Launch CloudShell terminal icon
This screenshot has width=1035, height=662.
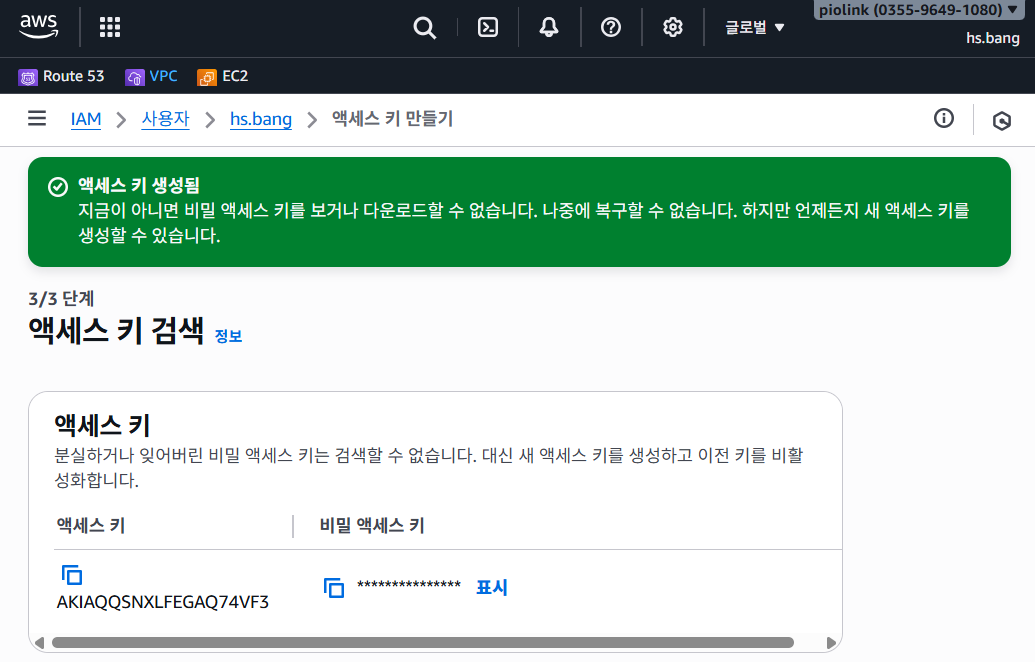488,27
